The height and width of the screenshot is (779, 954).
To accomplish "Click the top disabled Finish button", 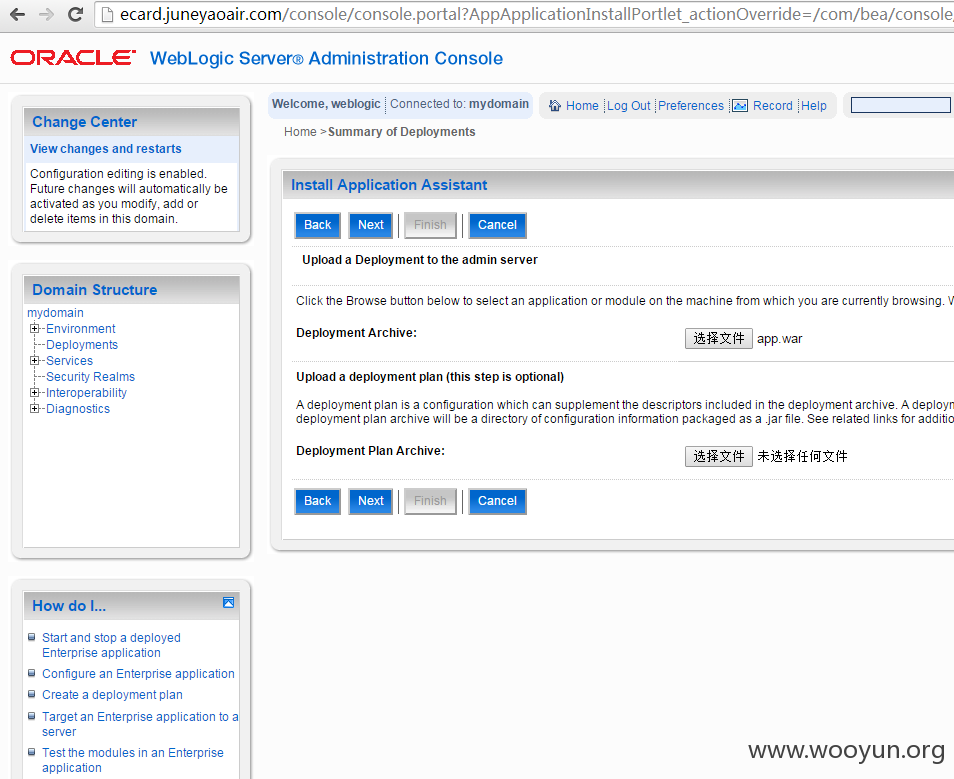I will click(x=430, y=225).
